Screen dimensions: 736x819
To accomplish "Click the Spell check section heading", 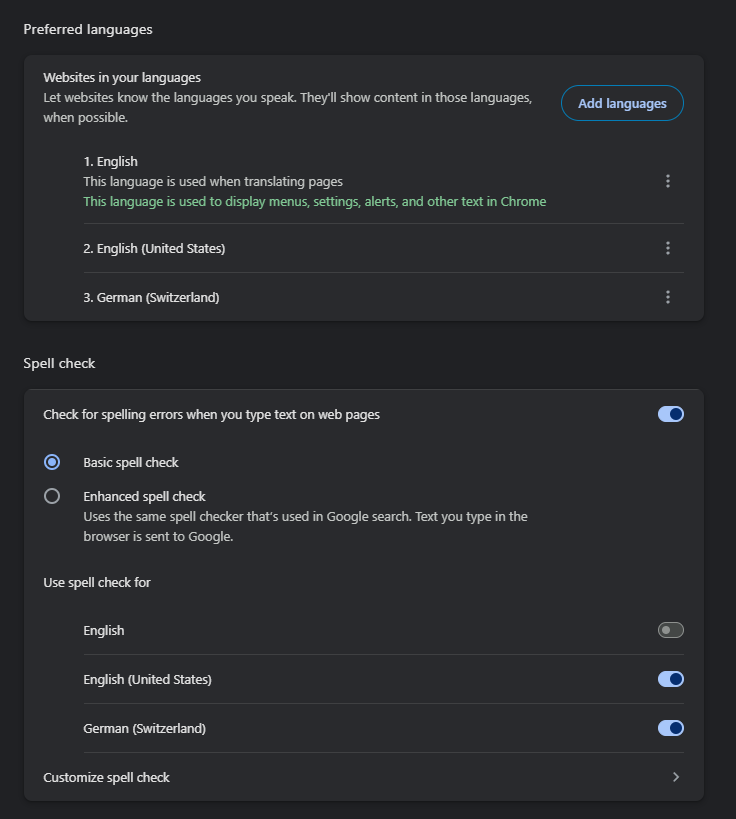I will tap(59, 364).
